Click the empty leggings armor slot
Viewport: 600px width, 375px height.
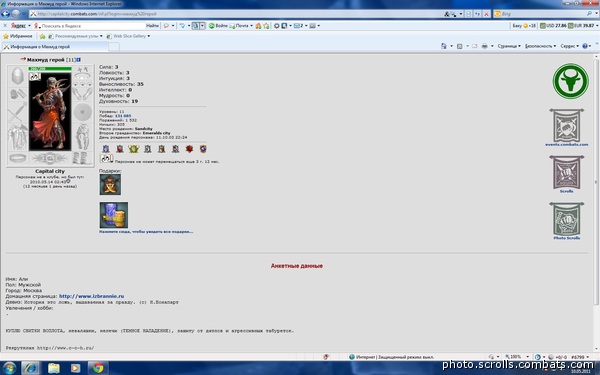(x=82, y=137)
